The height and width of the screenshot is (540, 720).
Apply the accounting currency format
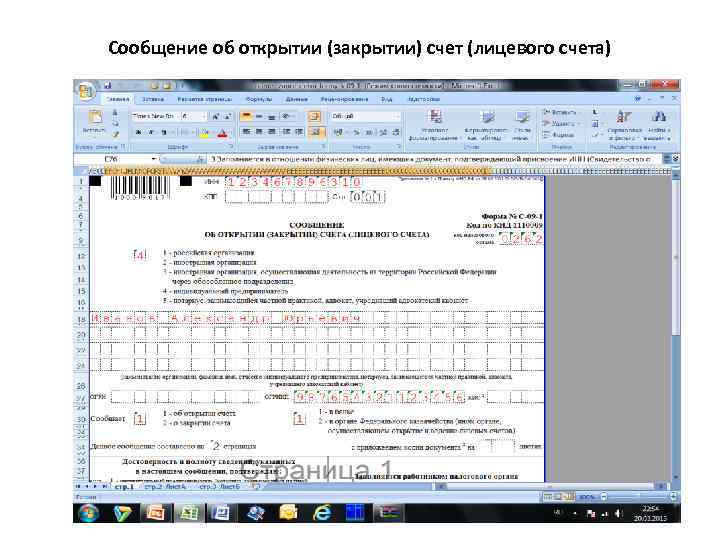point(339,132)
